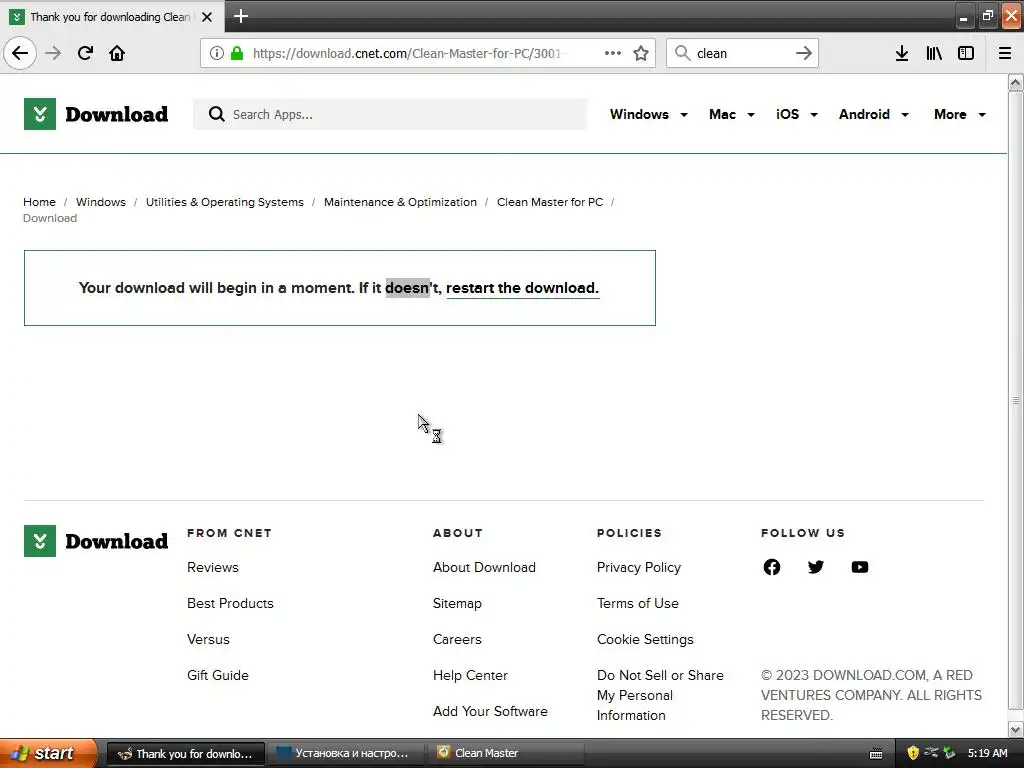Toggle the browser sidebar view
Viewport: 1024px width, 768px height.
coord(966,53)
